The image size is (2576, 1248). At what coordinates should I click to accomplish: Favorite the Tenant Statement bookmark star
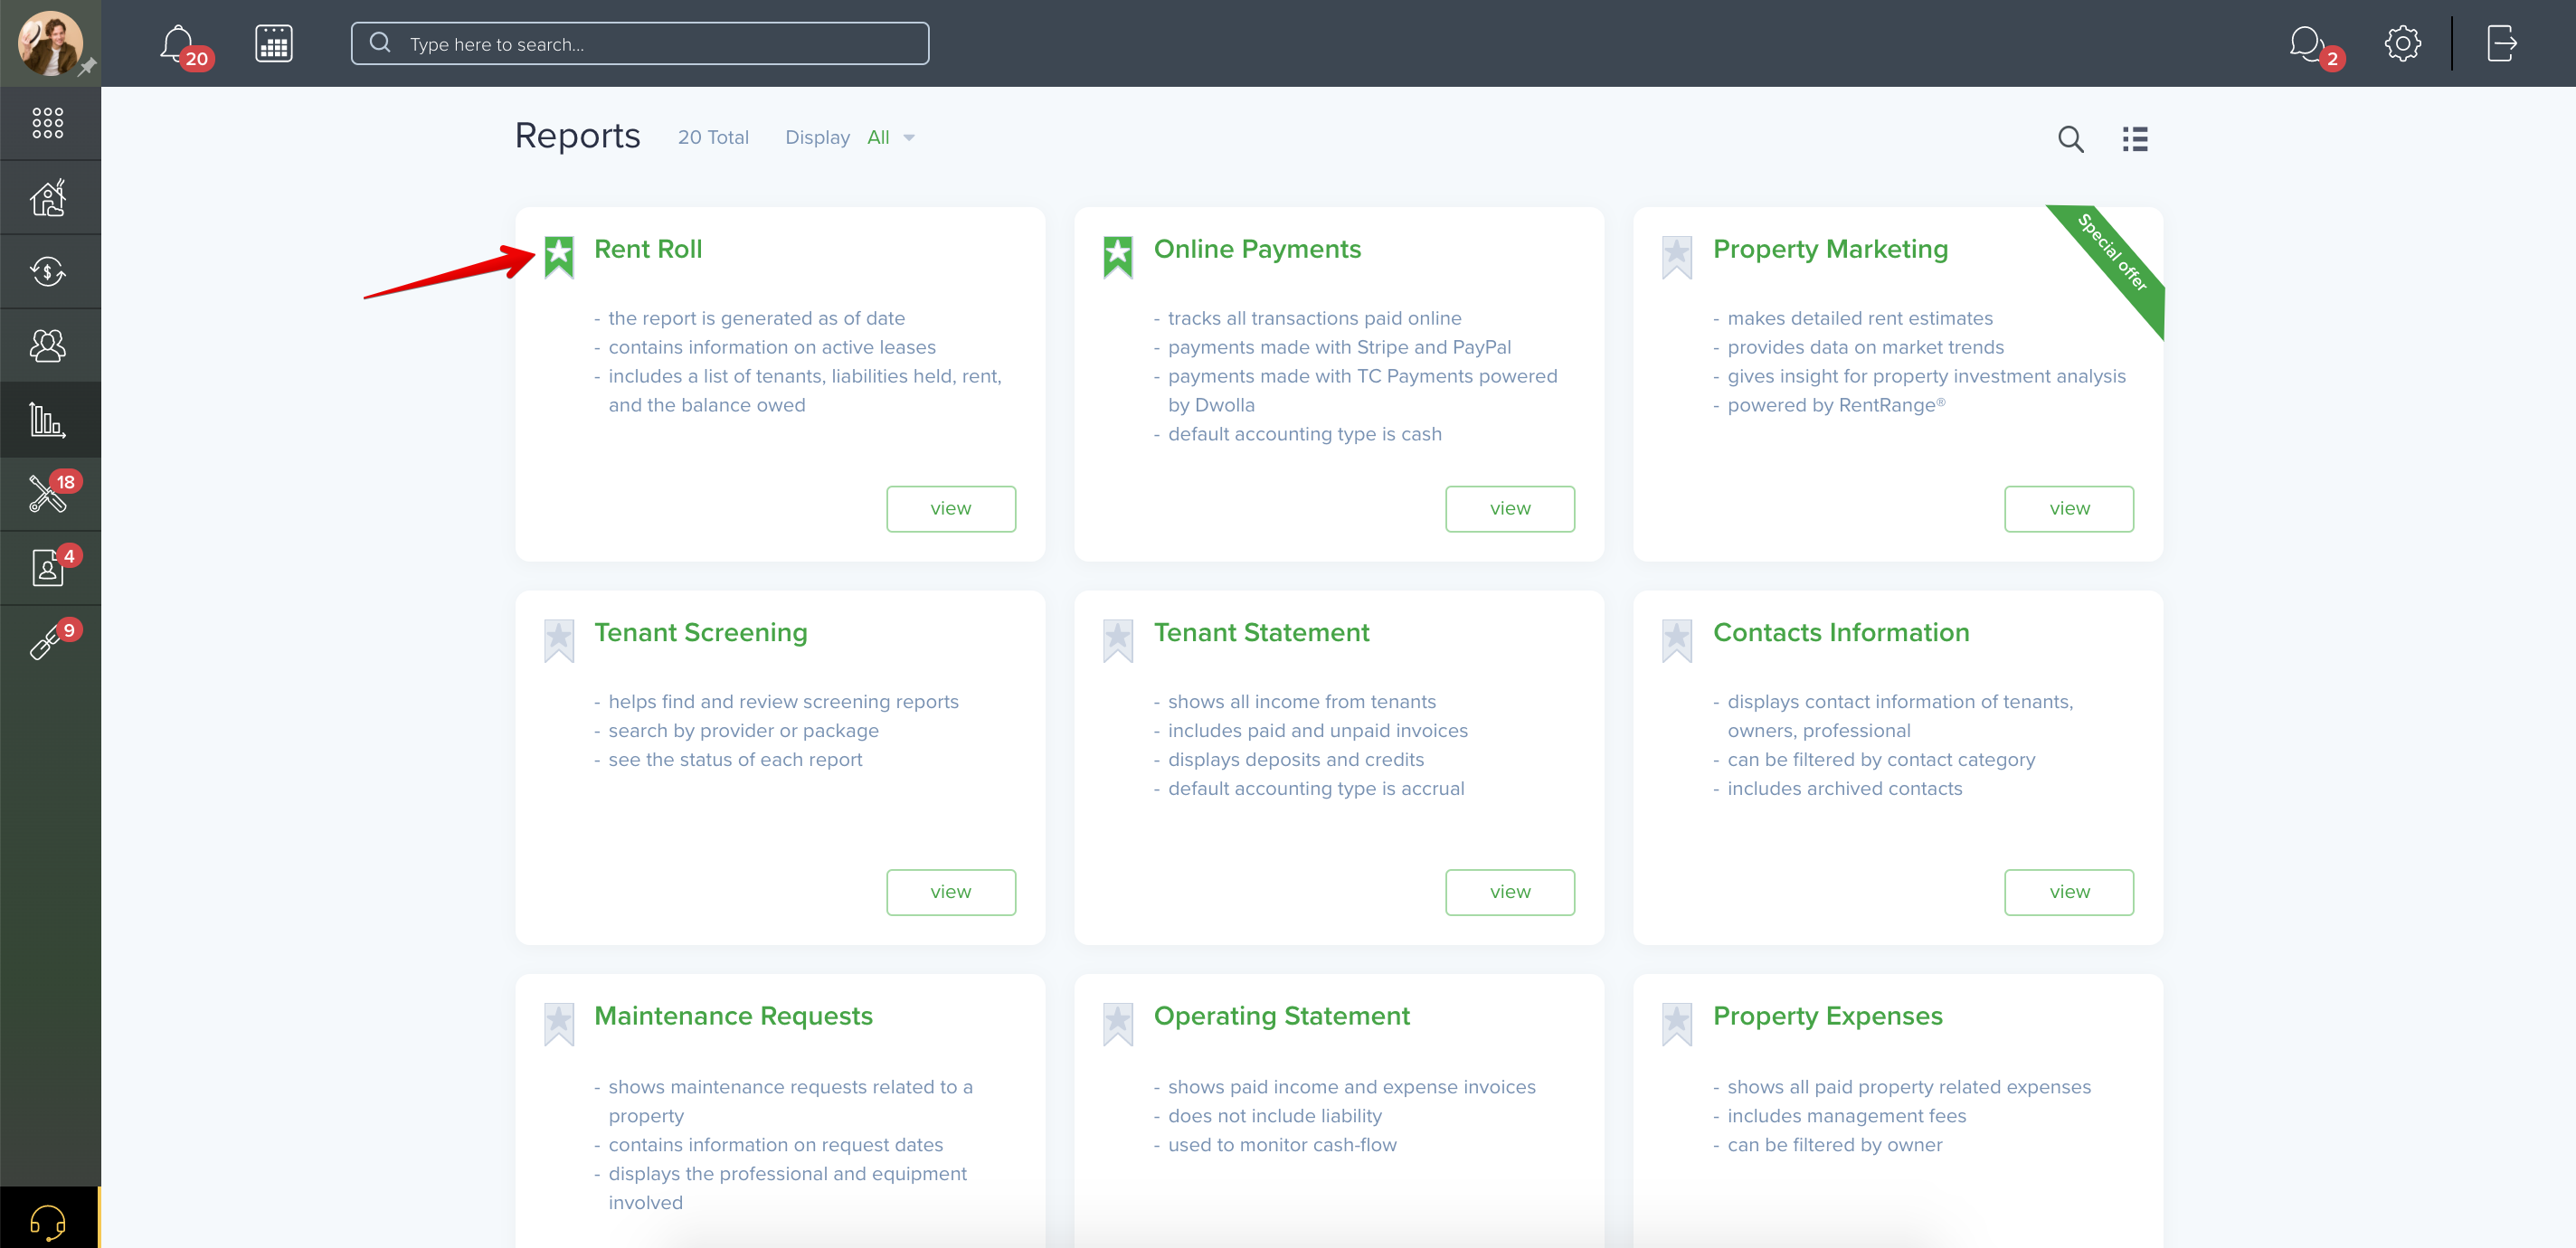pos(1118,641)
